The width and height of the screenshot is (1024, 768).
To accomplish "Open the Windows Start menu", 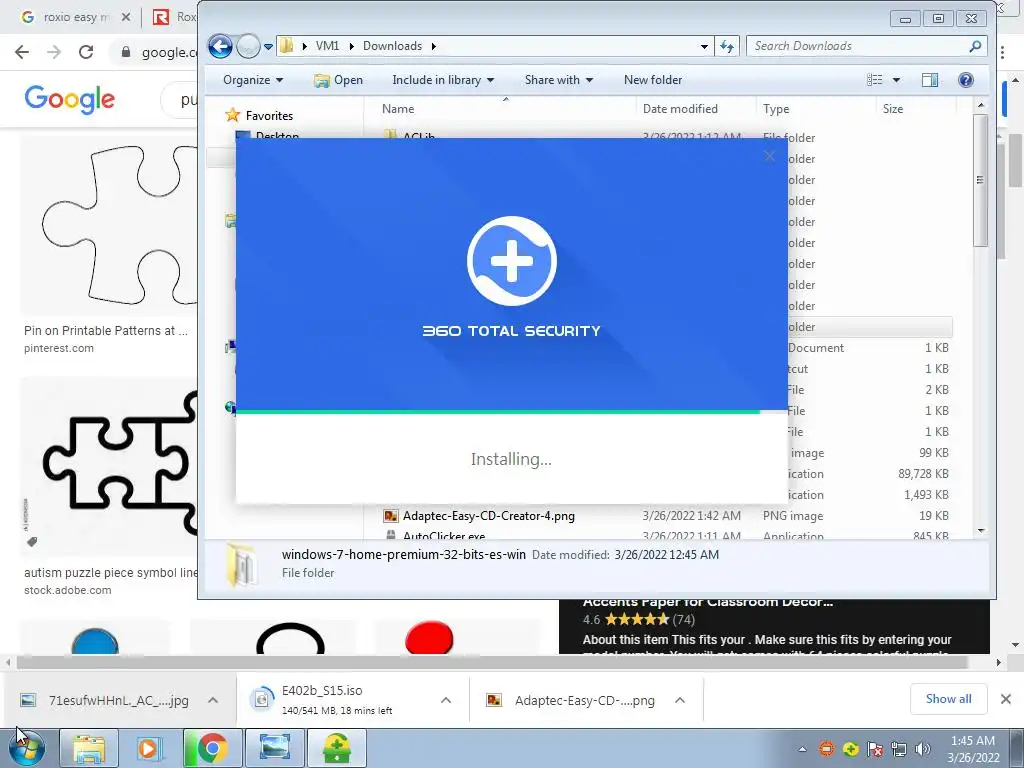I will [26, 748].
